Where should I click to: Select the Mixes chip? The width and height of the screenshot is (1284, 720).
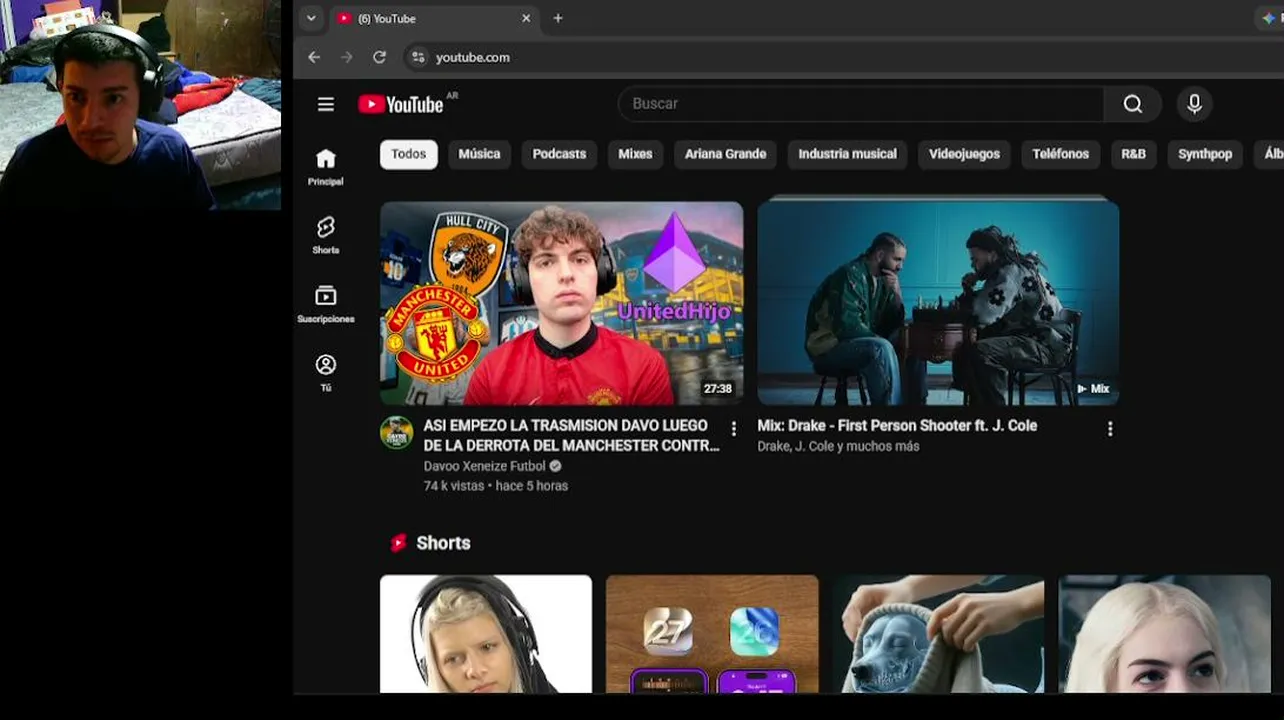pos(635,154)
